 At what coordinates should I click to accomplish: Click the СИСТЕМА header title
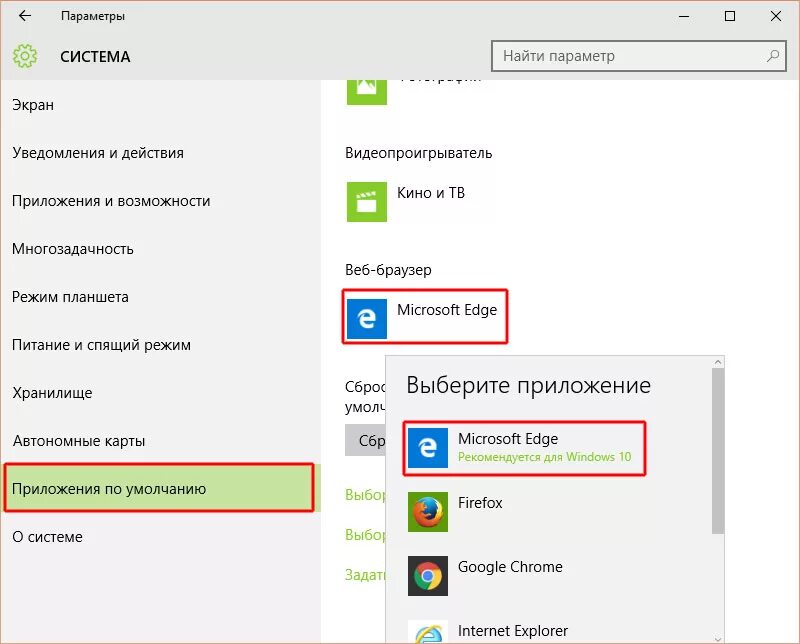(x=95, y=56)
